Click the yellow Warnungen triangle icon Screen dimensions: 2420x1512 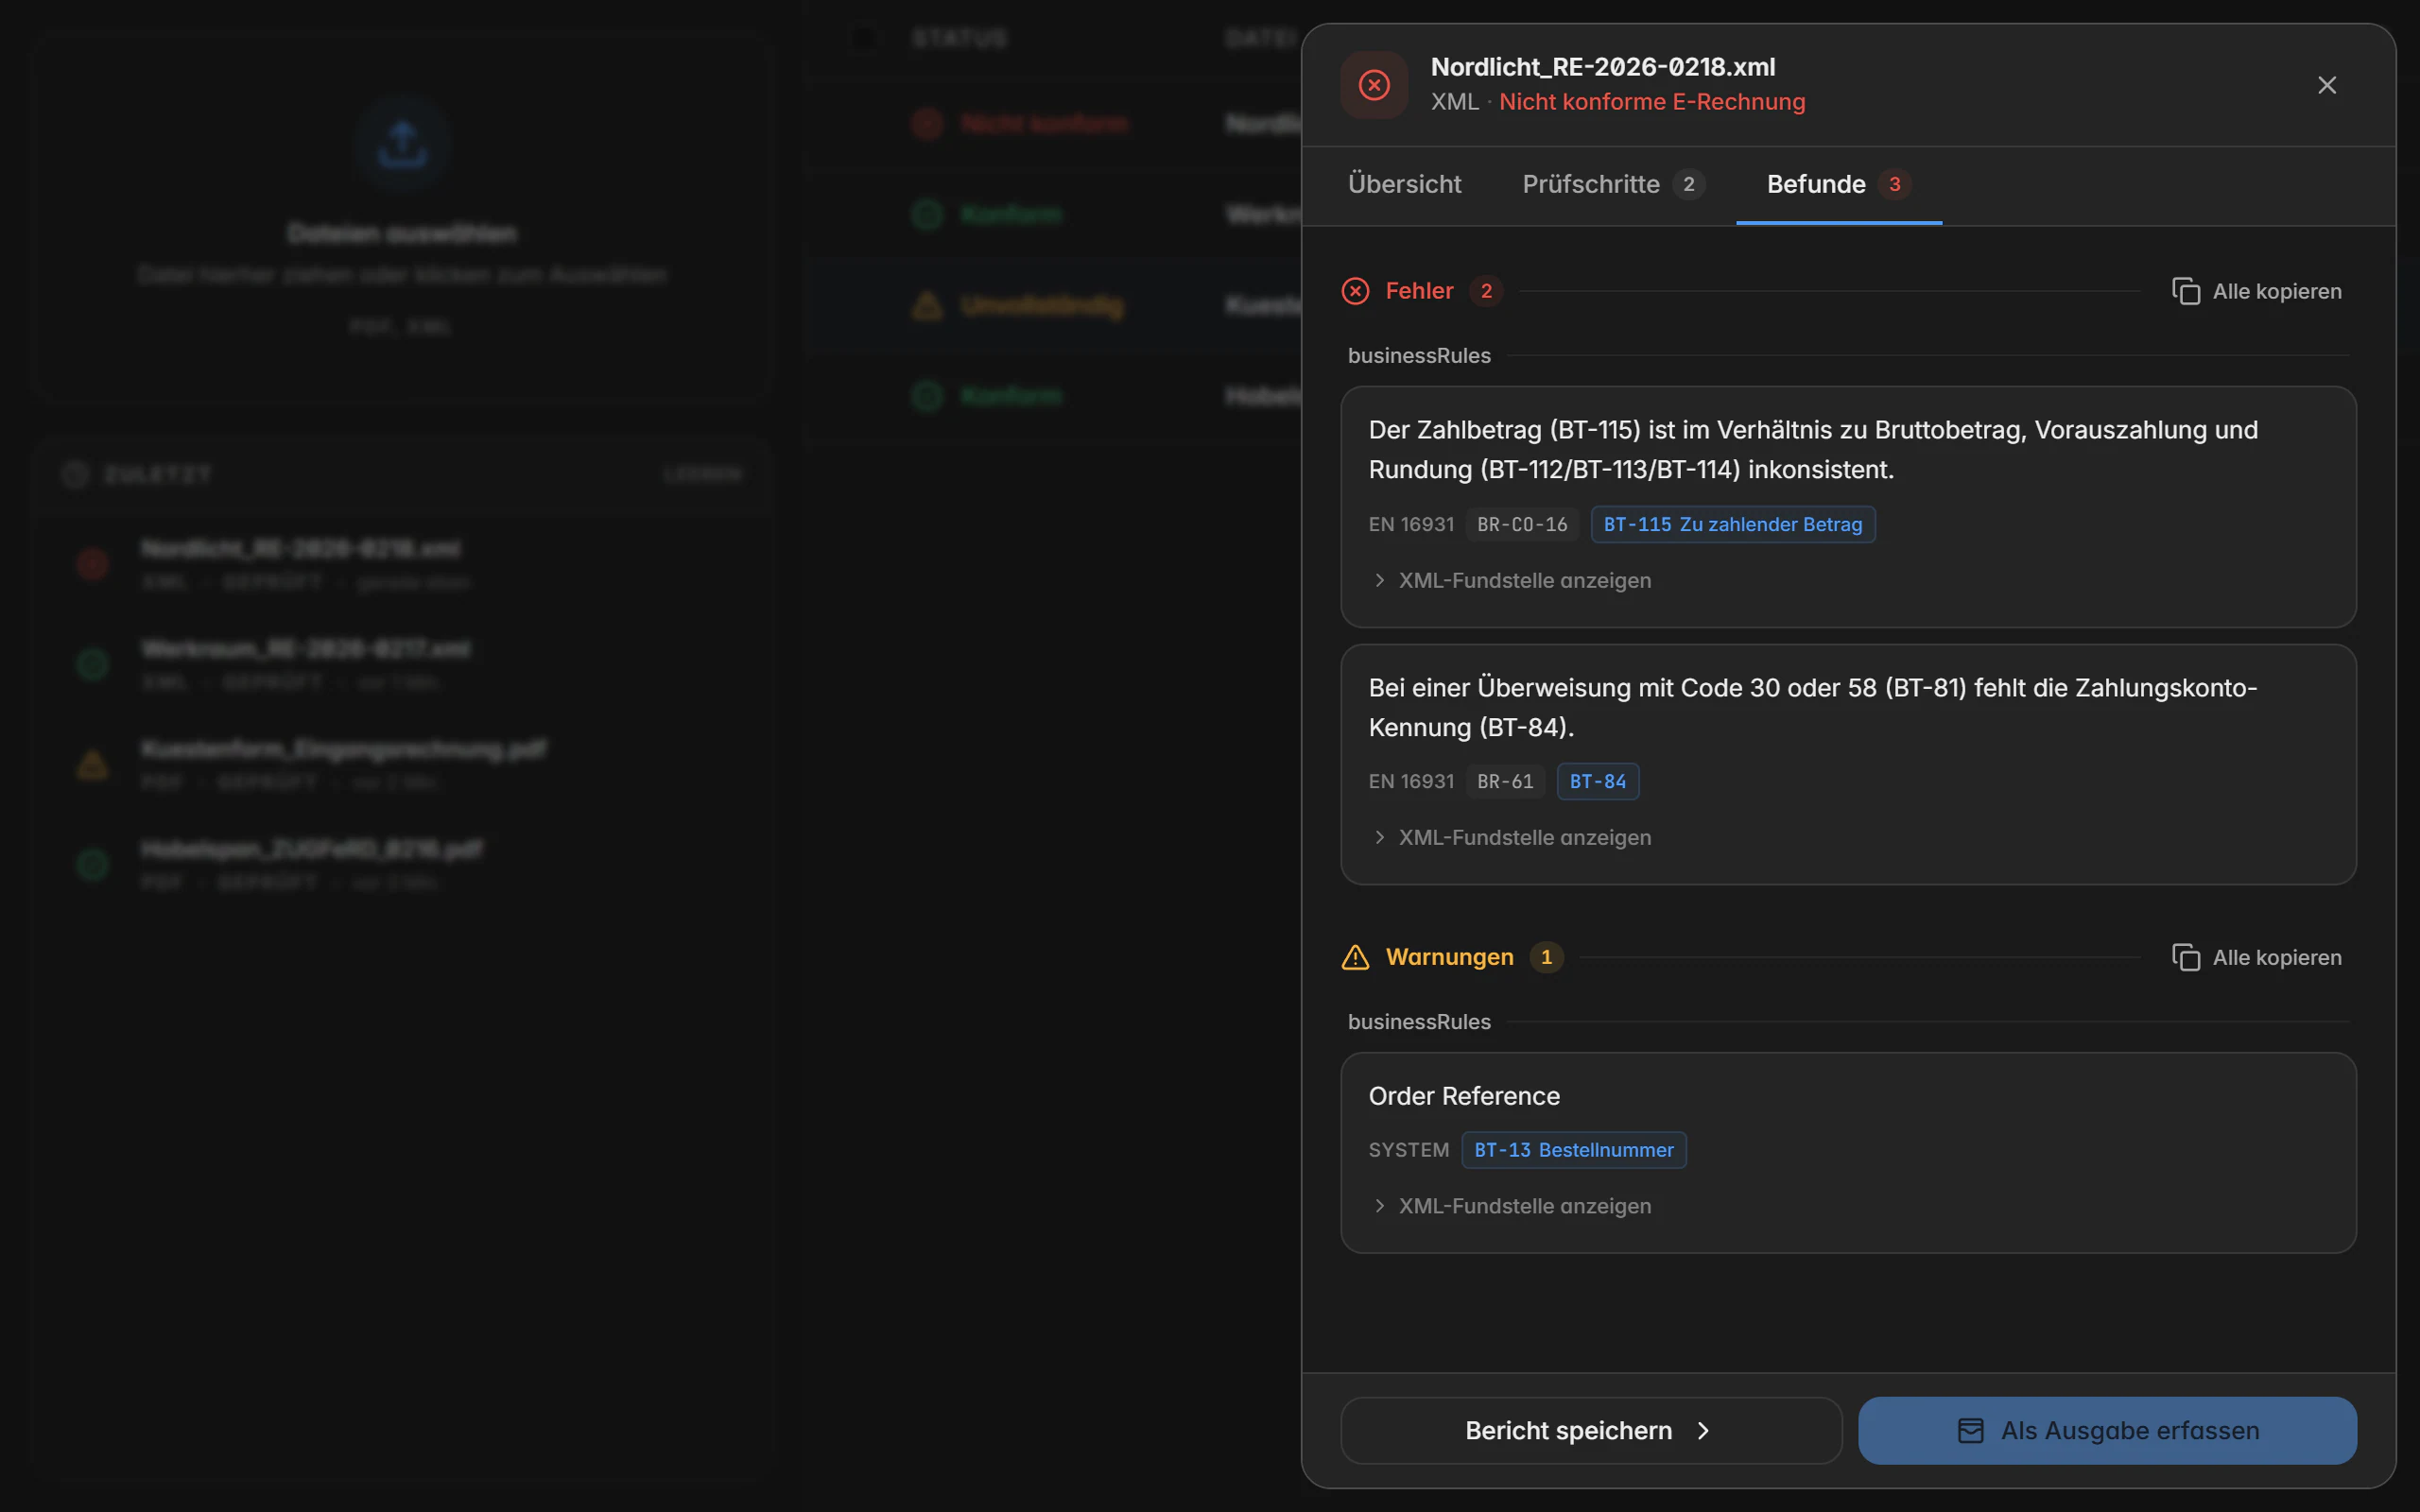pyautogui.click(x=1355, y=957)
